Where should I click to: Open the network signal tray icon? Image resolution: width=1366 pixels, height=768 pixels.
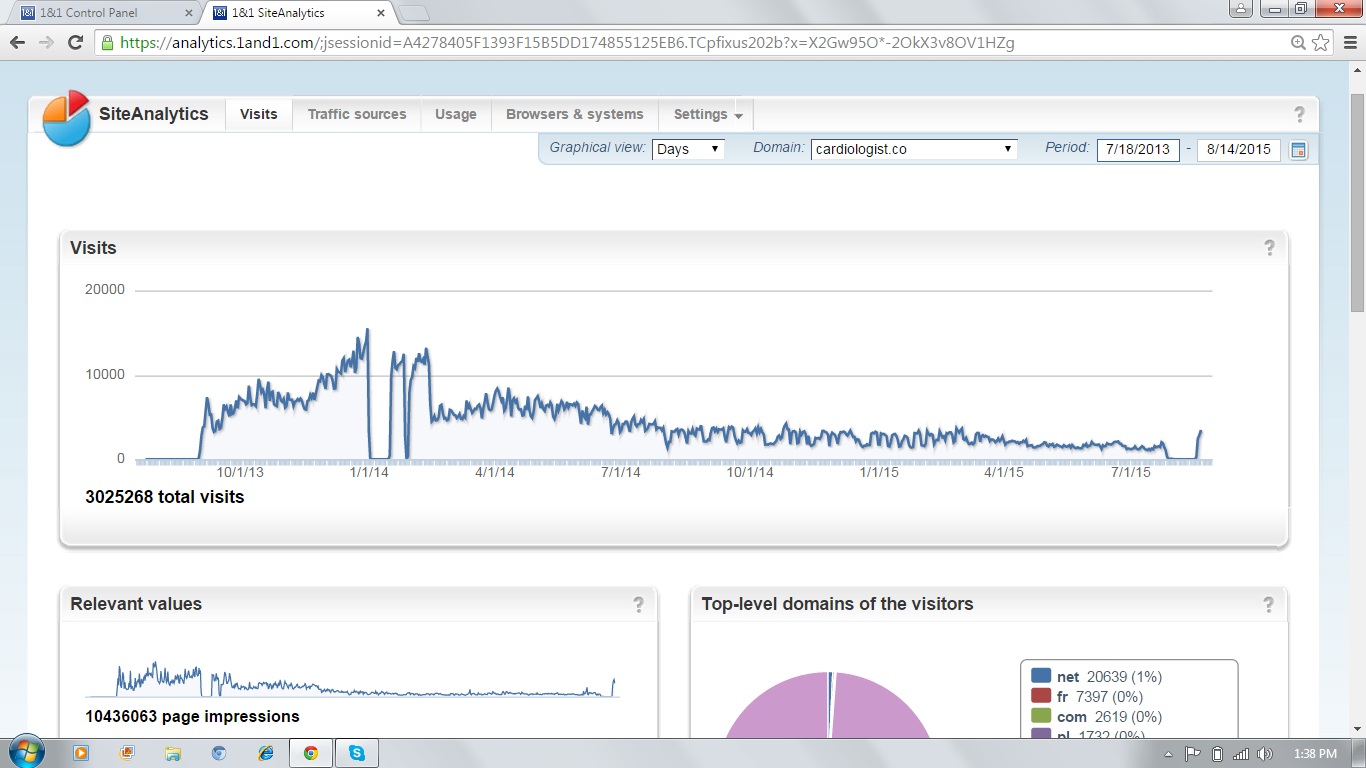point(1241,754)
